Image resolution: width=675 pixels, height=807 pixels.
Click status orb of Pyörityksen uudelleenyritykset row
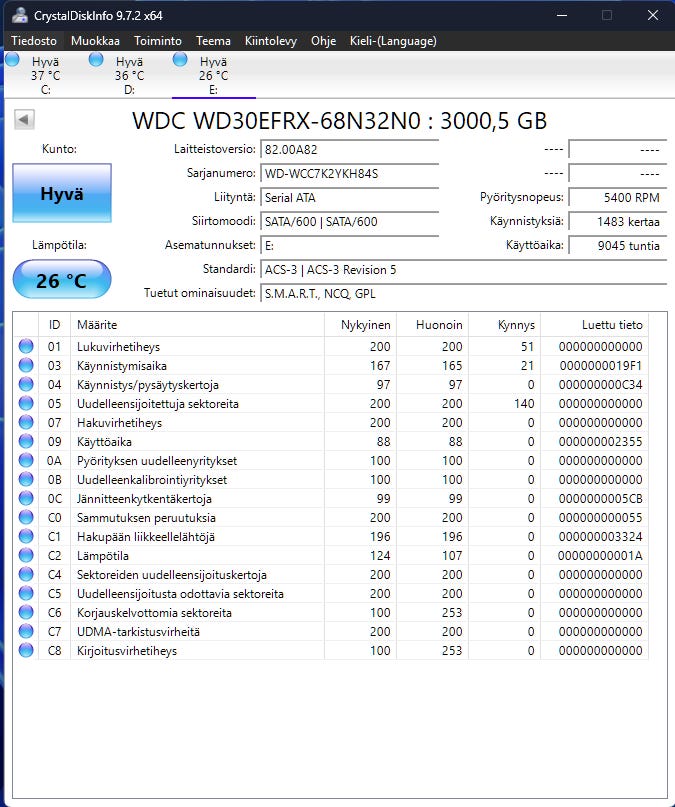click(26, 461)
